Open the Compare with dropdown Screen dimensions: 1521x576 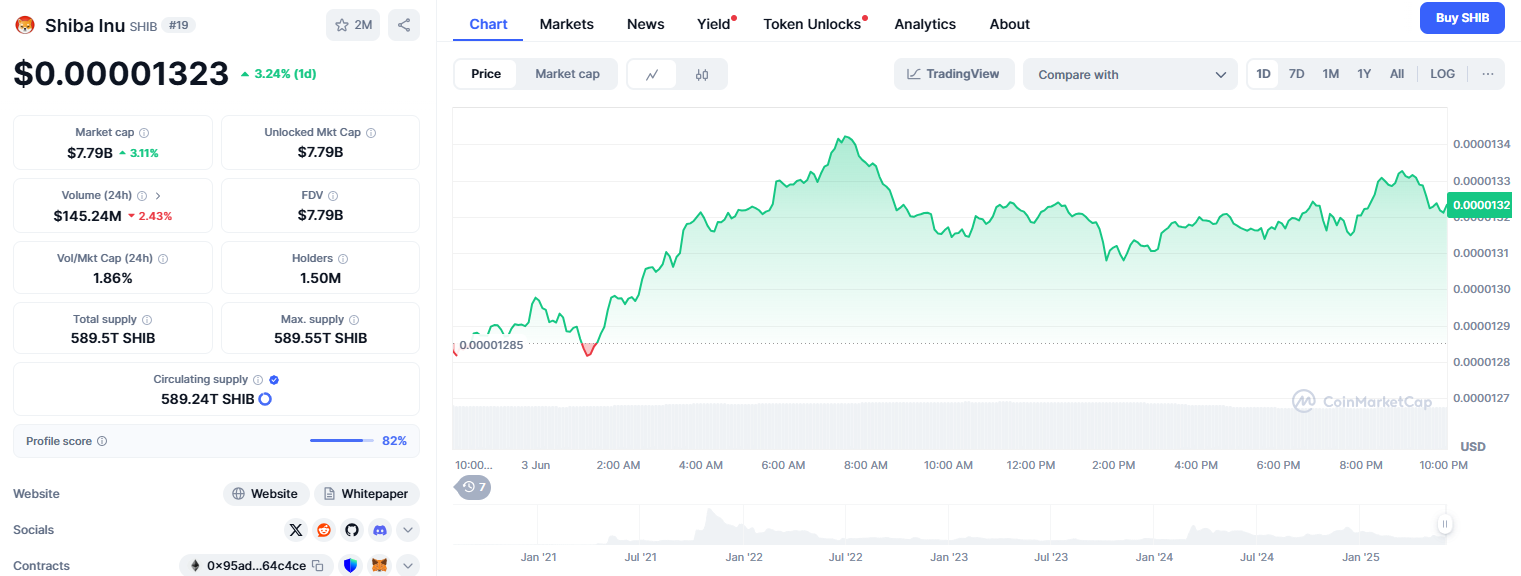coord(1131,74)
